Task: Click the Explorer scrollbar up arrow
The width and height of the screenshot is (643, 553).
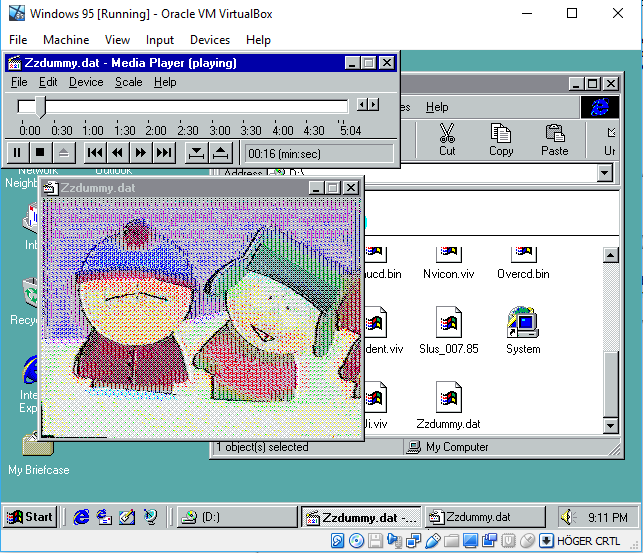Action: (611, 255)
